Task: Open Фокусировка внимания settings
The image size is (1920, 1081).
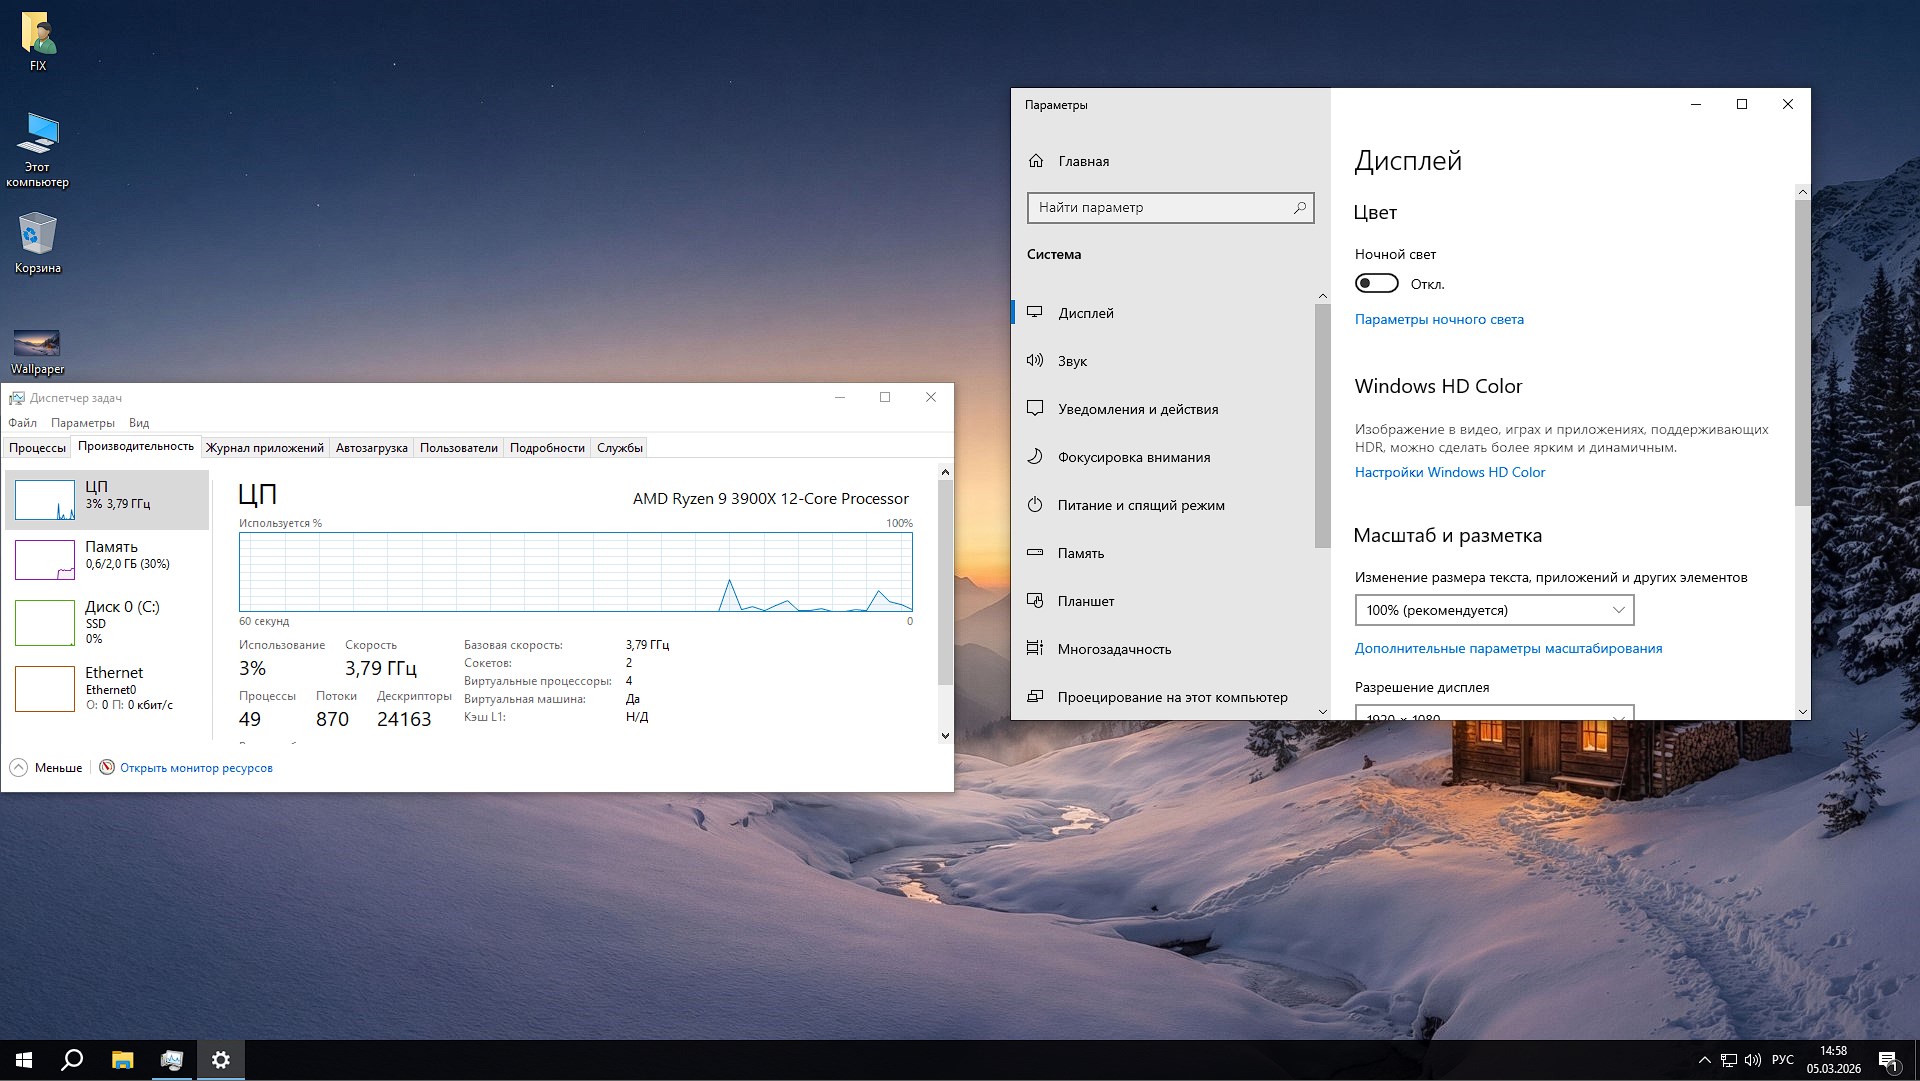Action: tap(1133, 457)
